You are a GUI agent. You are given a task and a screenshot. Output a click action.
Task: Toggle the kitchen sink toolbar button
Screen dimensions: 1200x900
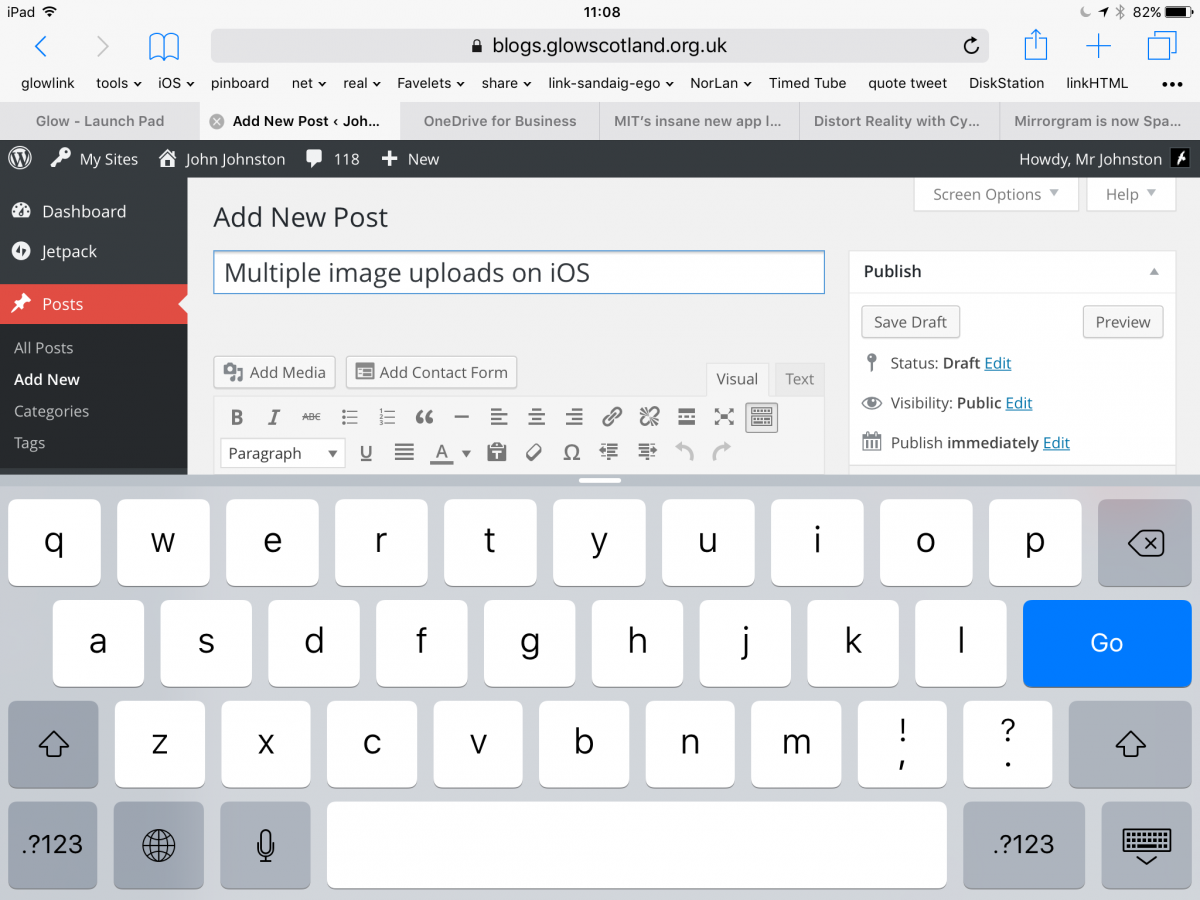761,417
